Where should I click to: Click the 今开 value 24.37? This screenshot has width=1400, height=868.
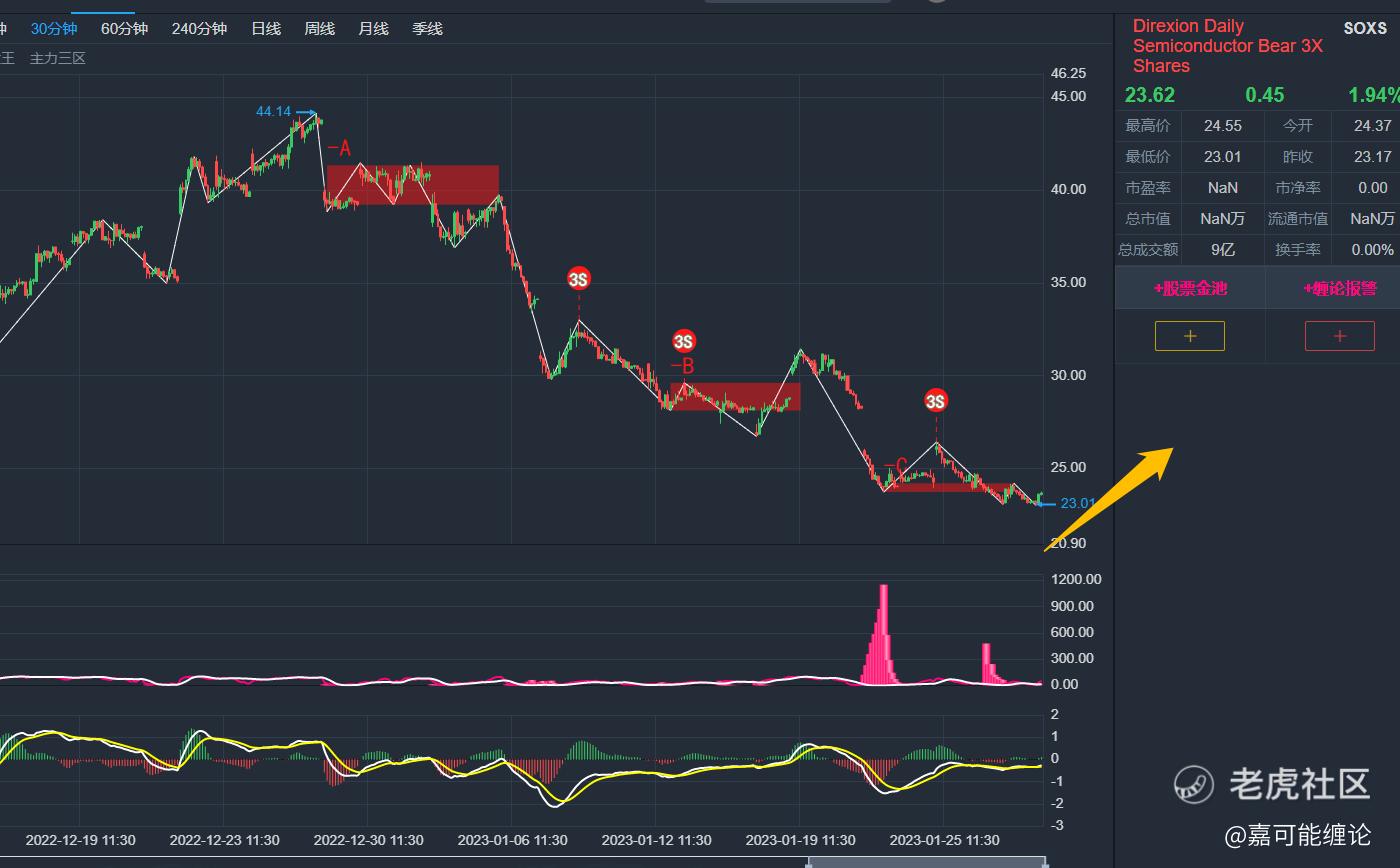pyautogui.click(x=1372, y=126)
